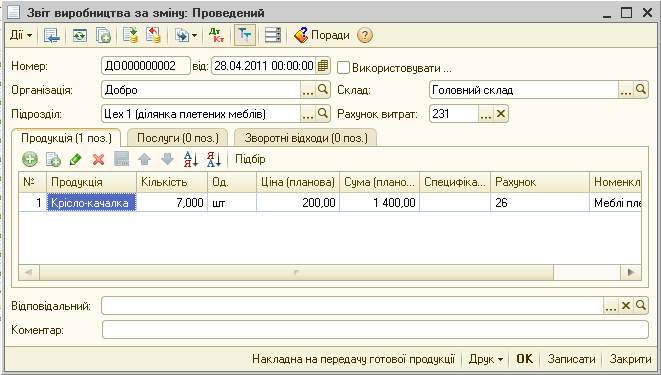This screenshot has width=661, height=375.
Task: Click the Організація select ellipsis button
Action: [x=308, y=90]
